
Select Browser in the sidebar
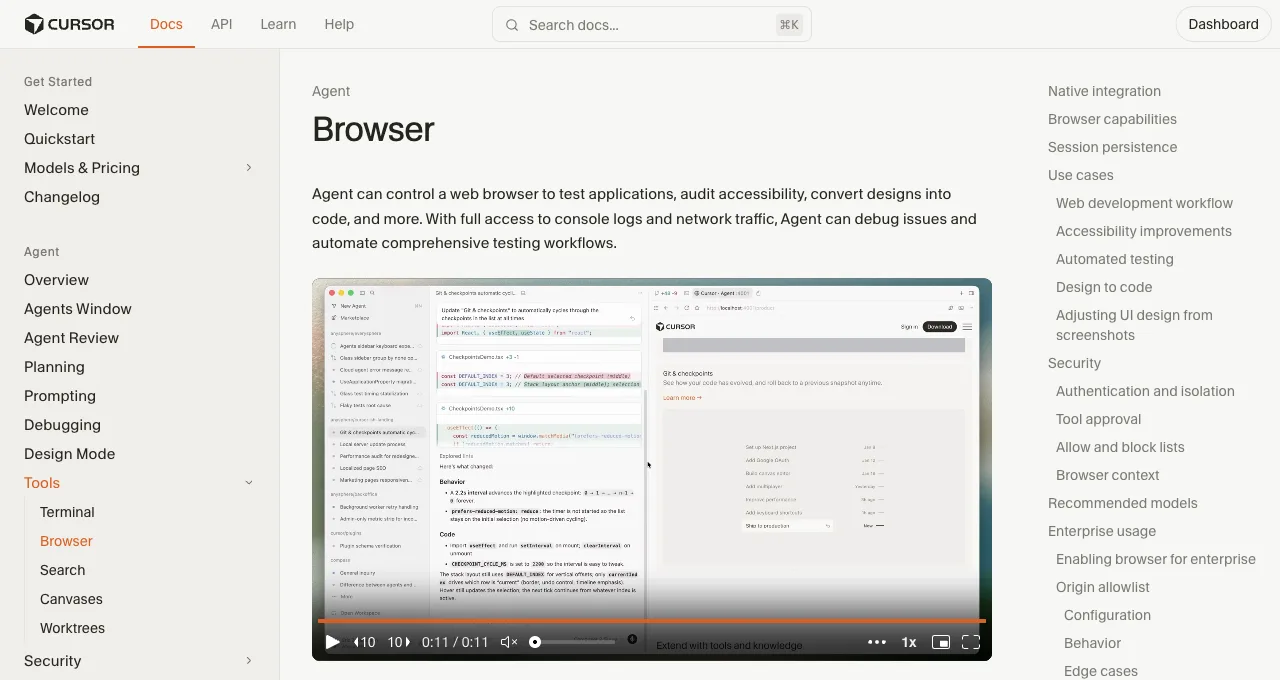click(x=66, y=541)
